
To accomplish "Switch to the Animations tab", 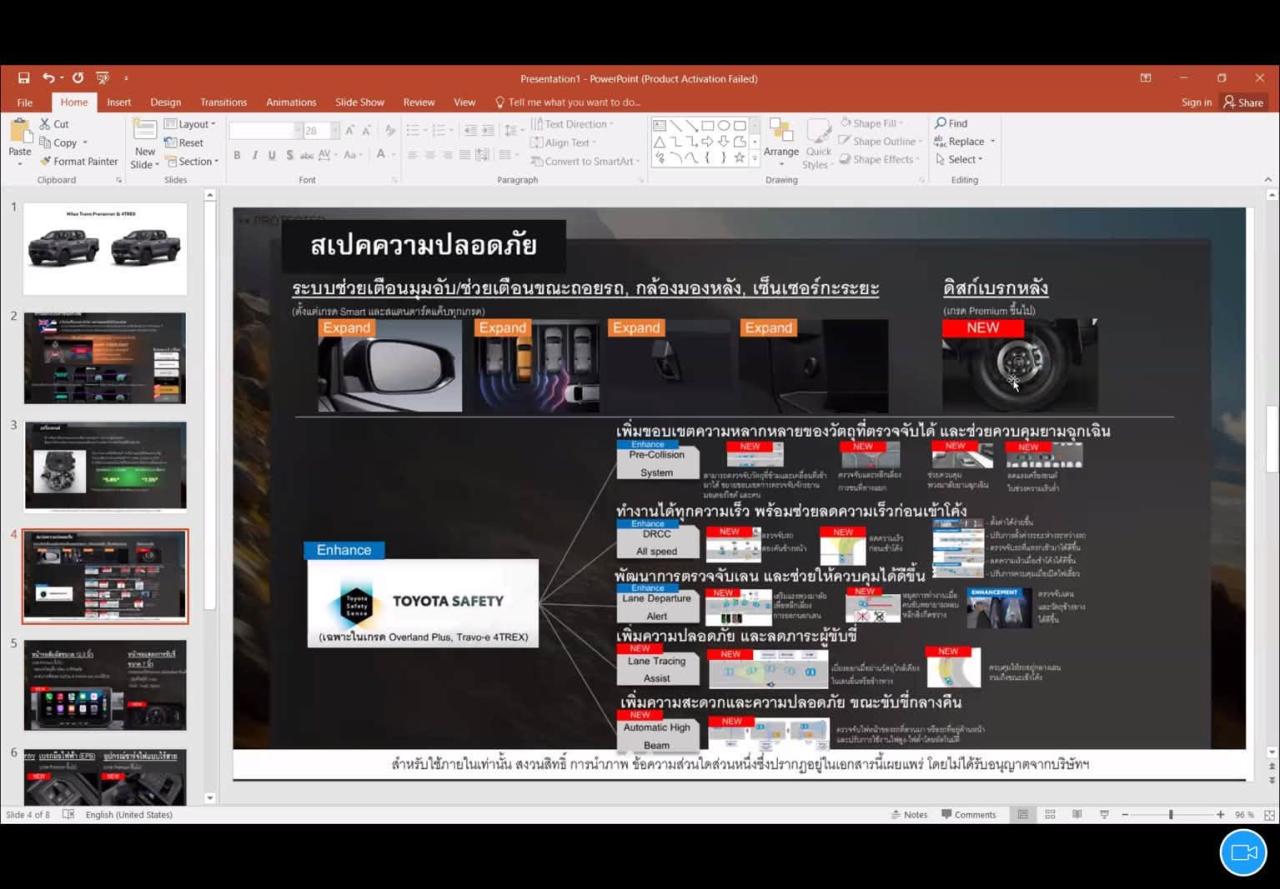I will click(x=291, y=102).
